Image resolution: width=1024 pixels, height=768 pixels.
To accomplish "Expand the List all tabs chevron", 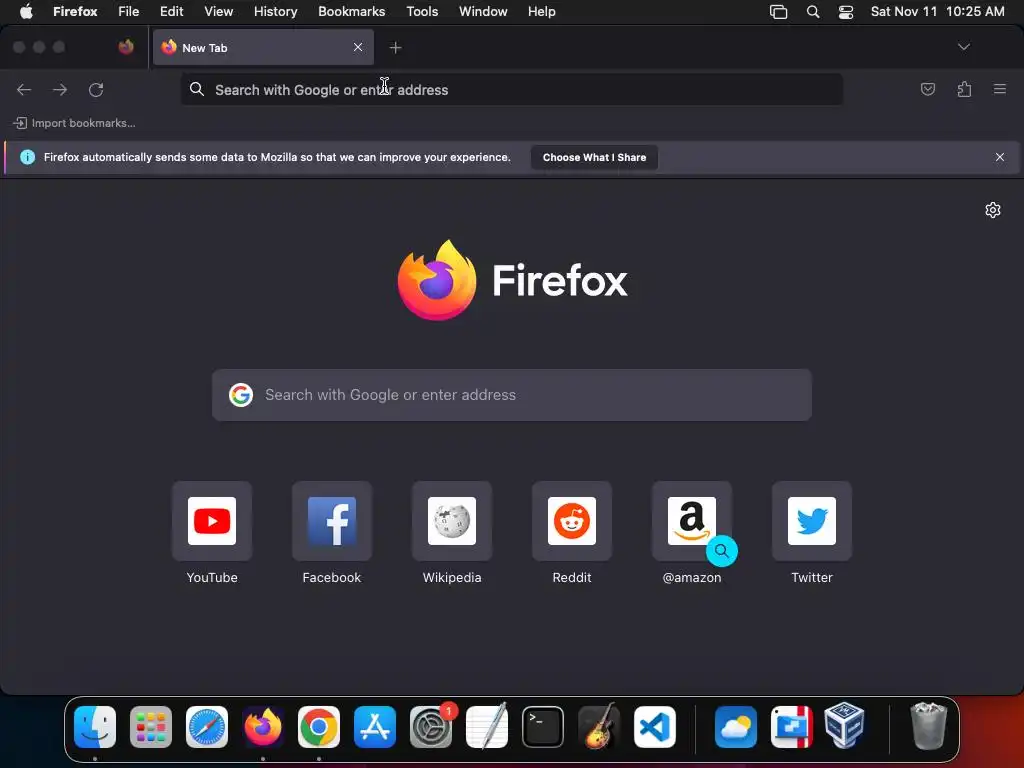I will (963, 47).
